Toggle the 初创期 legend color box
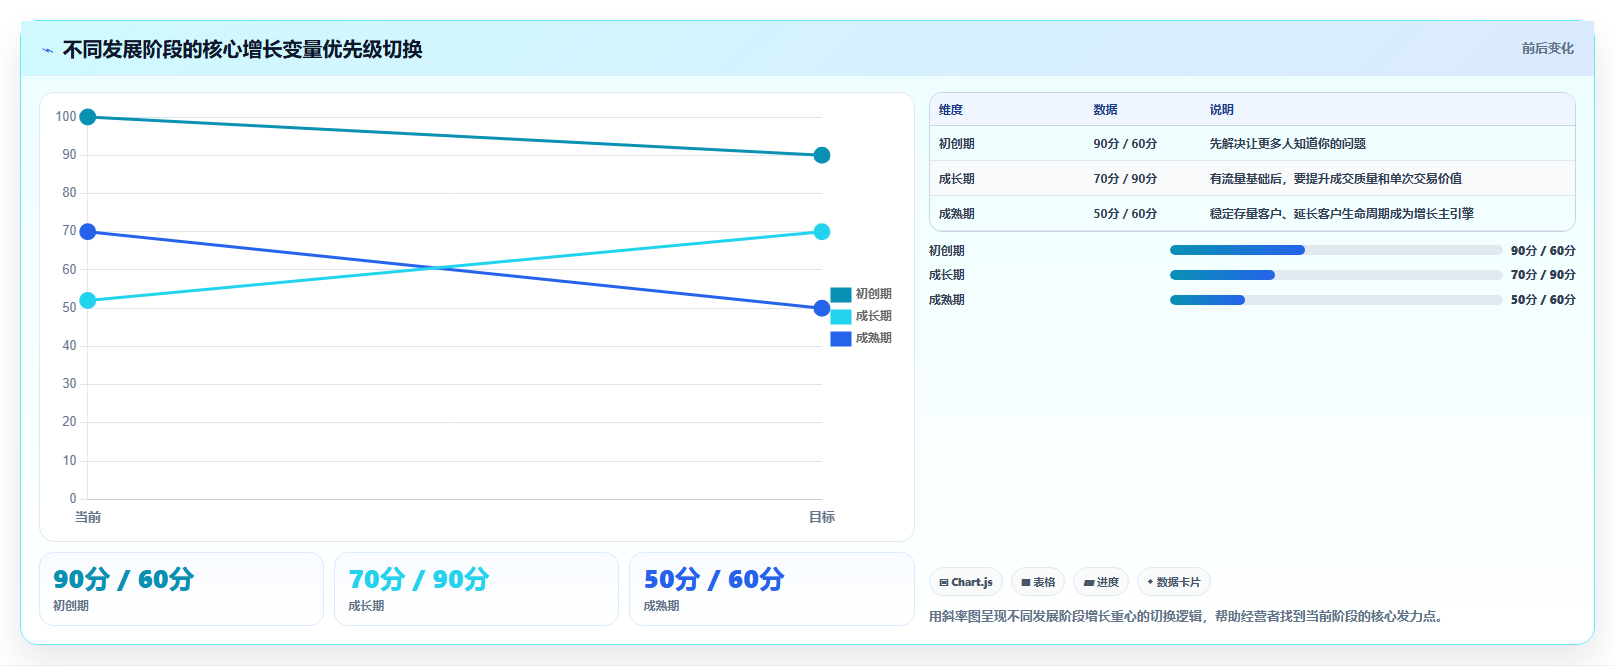This screenshot has height=666, width=1615. click(x=841, y=294)
